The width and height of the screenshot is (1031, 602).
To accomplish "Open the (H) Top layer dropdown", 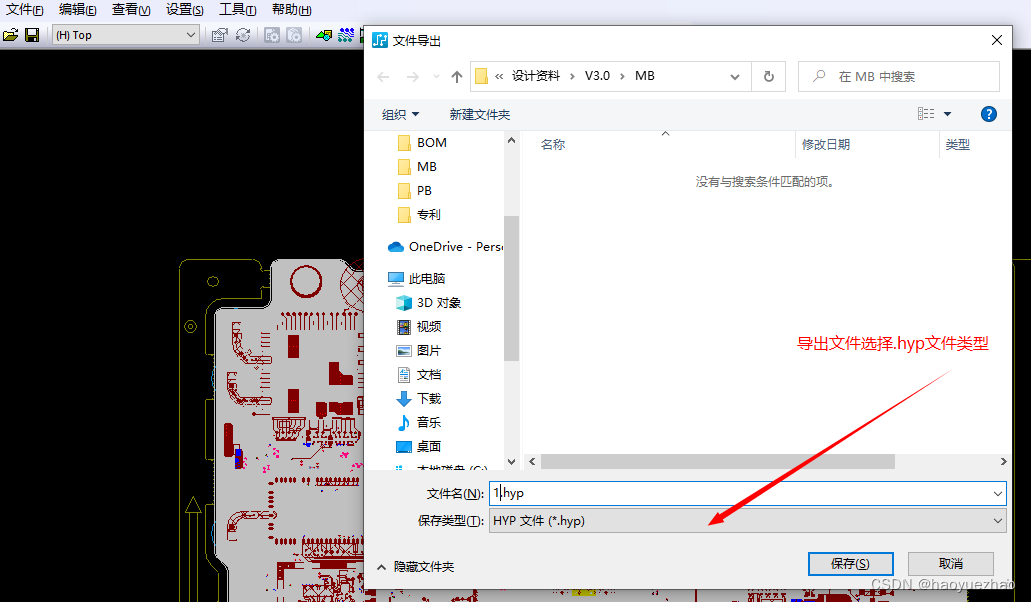I will pos(126,35).
